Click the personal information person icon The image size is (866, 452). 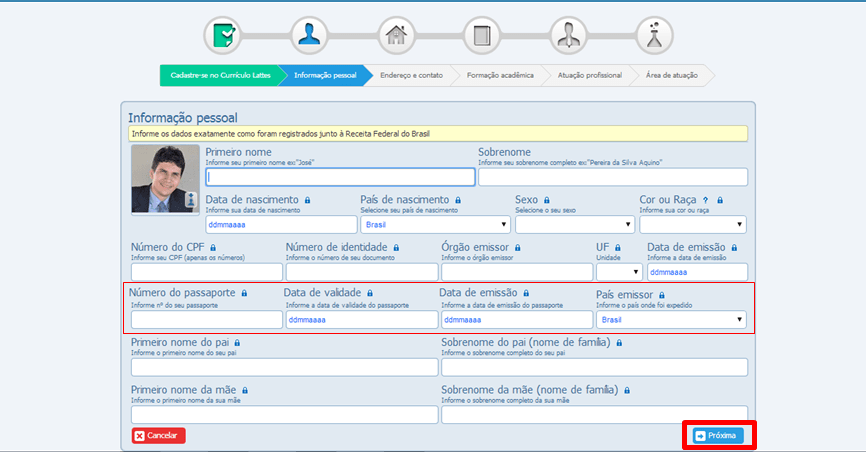(310, 36)
